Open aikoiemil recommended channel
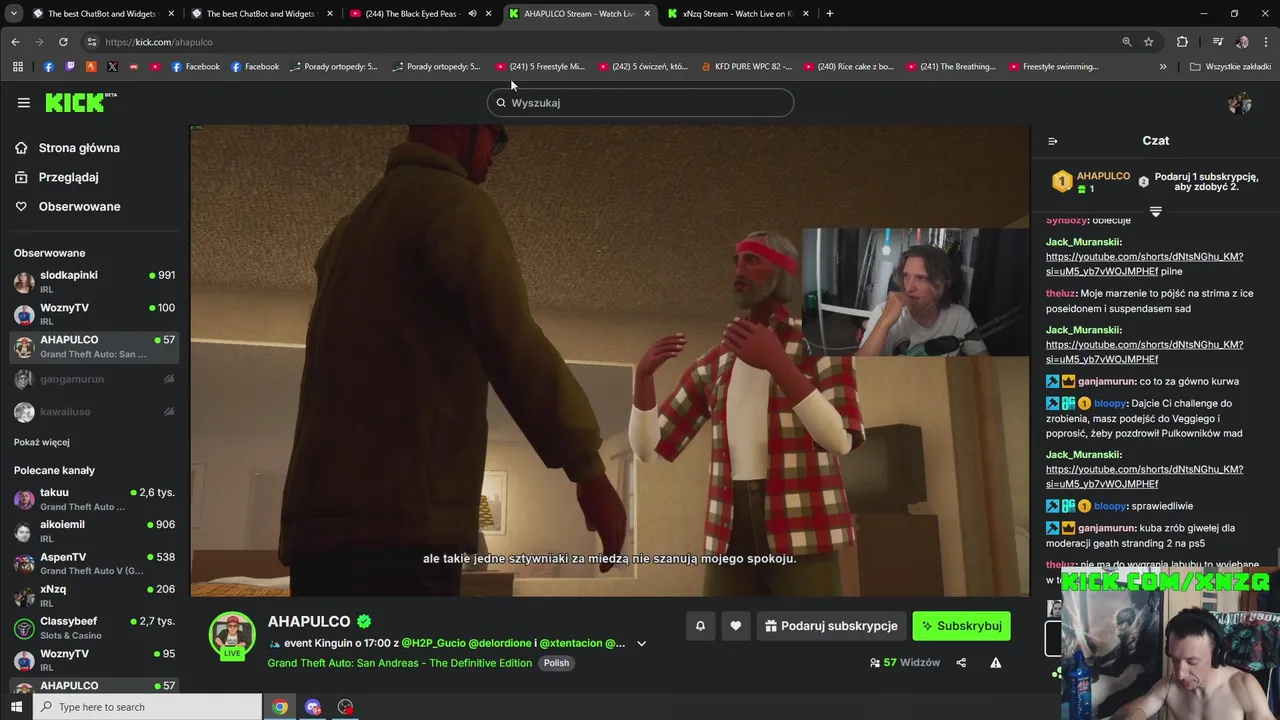1280x720 pixels. [x=94, y=531]
